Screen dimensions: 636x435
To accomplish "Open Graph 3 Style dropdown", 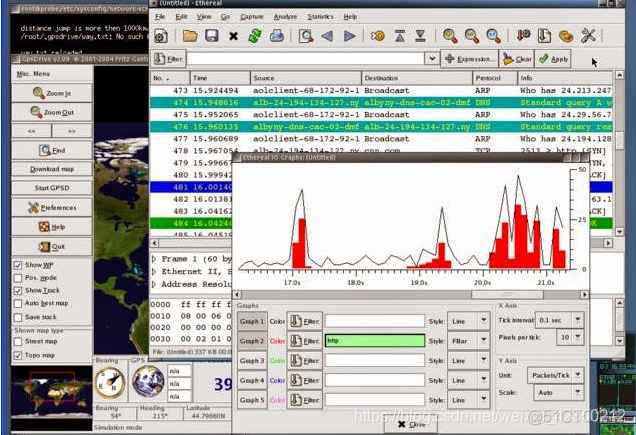I will [468, 360].
